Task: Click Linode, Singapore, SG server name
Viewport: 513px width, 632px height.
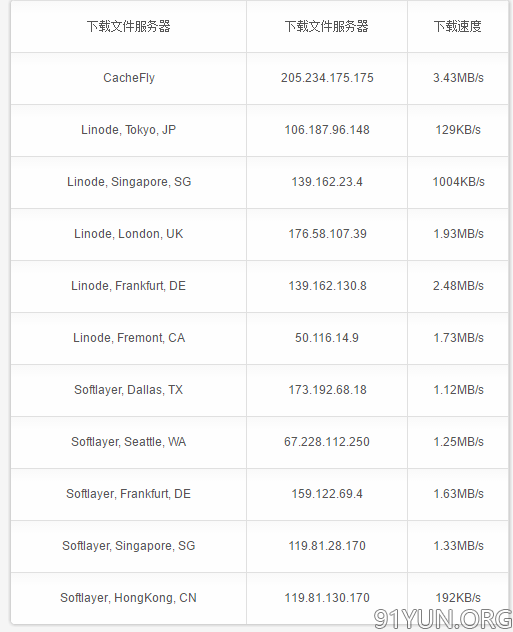Action: pos(129,182)
